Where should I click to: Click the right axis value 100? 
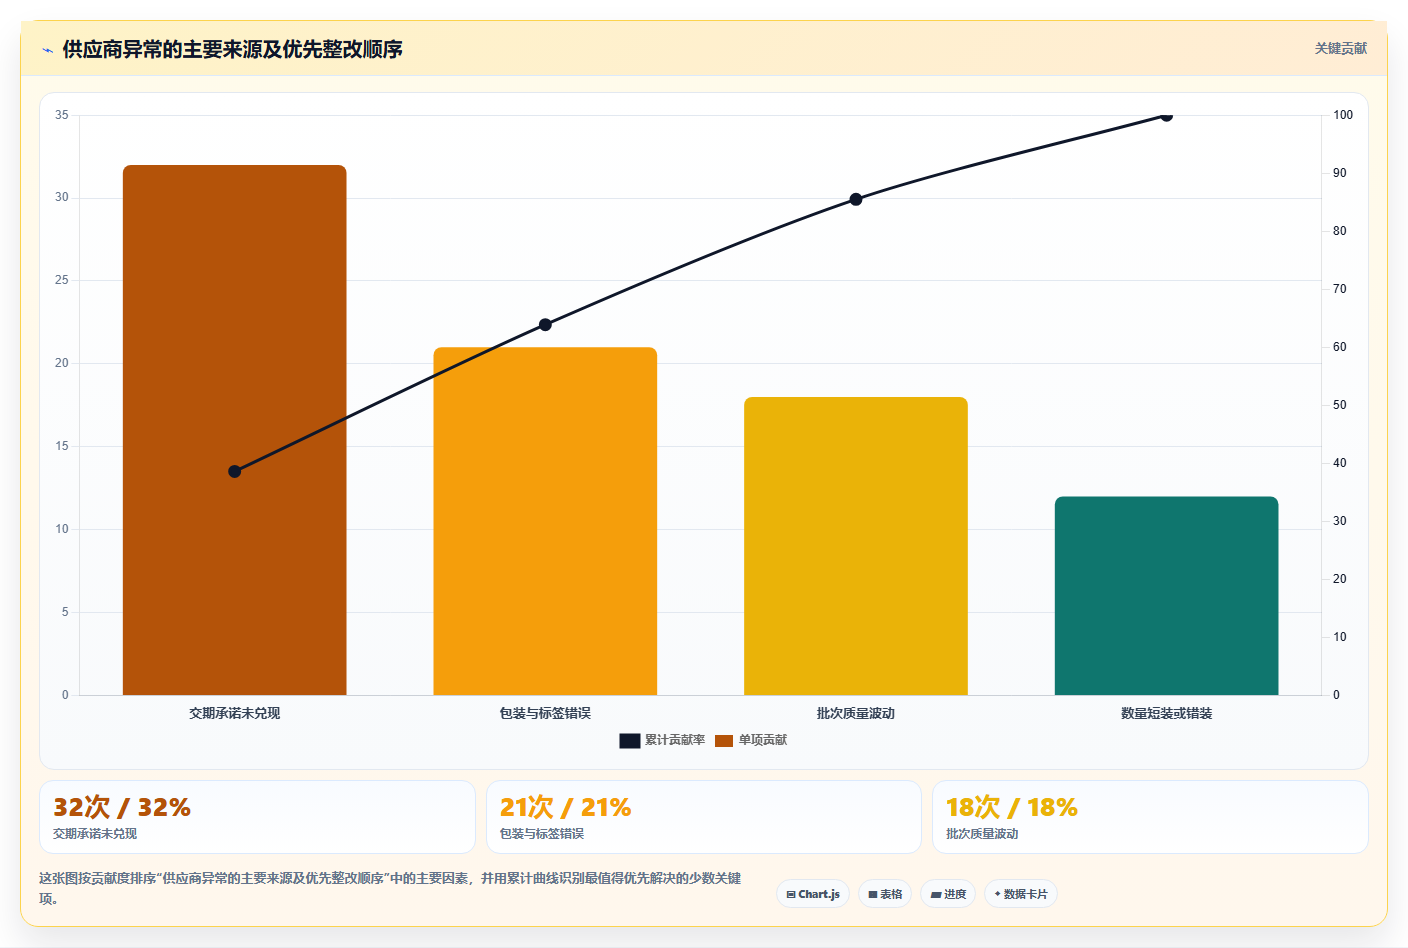(1343, 115)
